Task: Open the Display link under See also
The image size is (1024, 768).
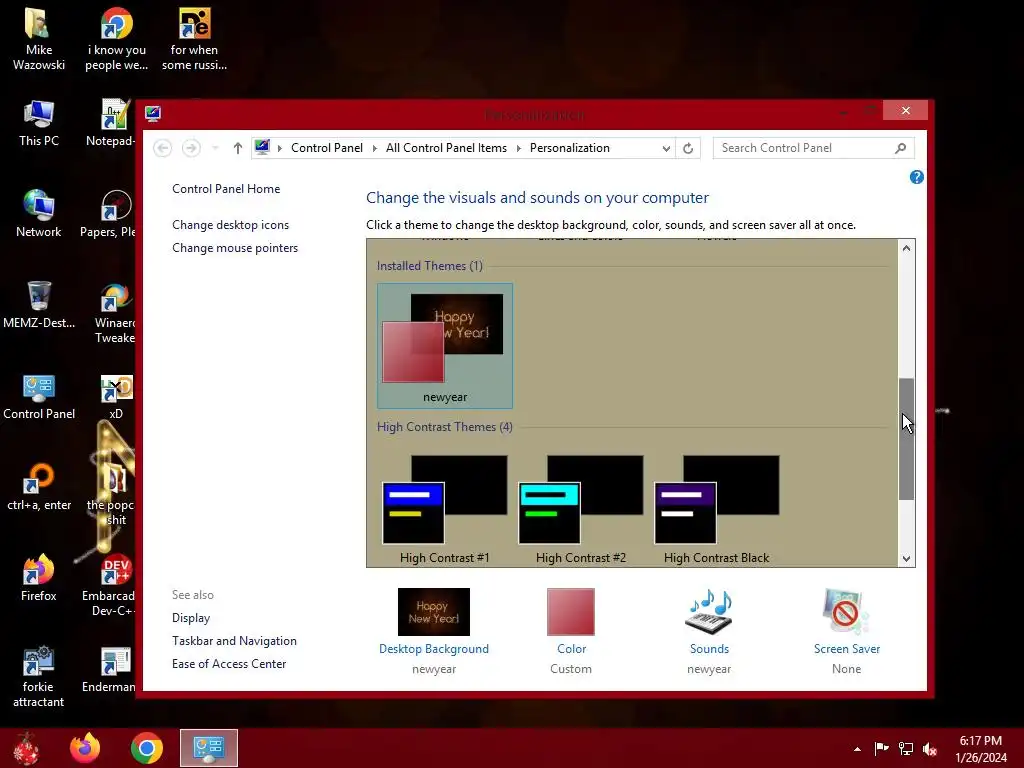Action: [191, 618]
